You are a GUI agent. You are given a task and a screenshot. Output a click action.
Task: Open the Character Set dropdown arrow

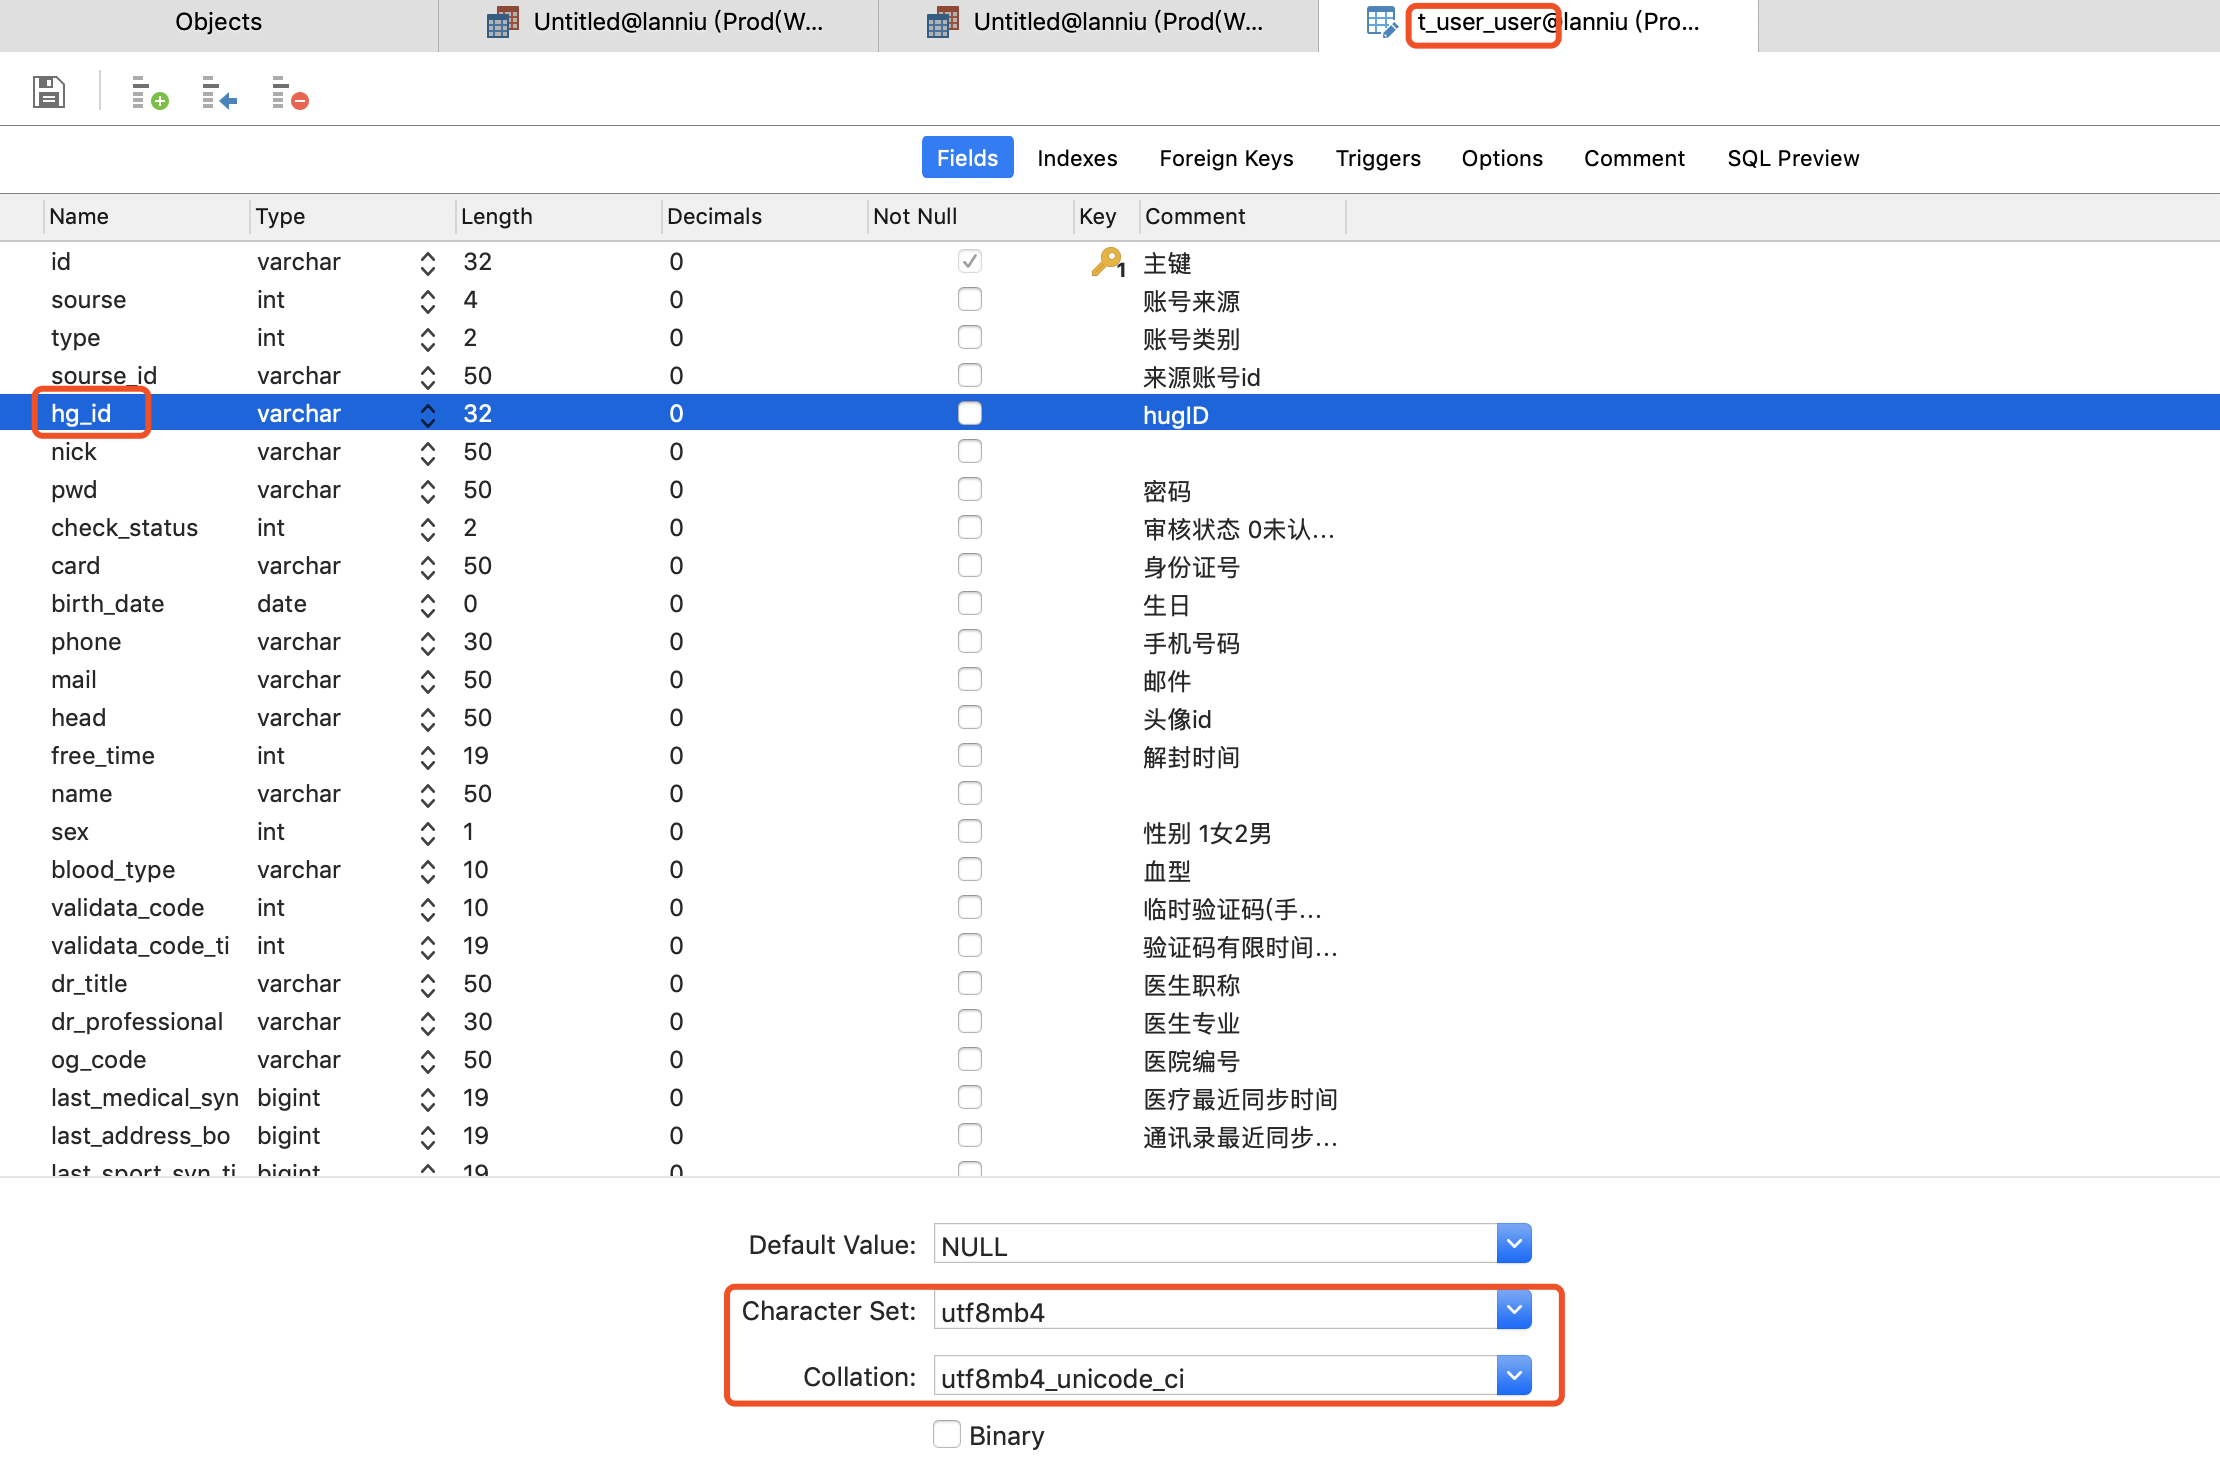coord(1514,1310)
